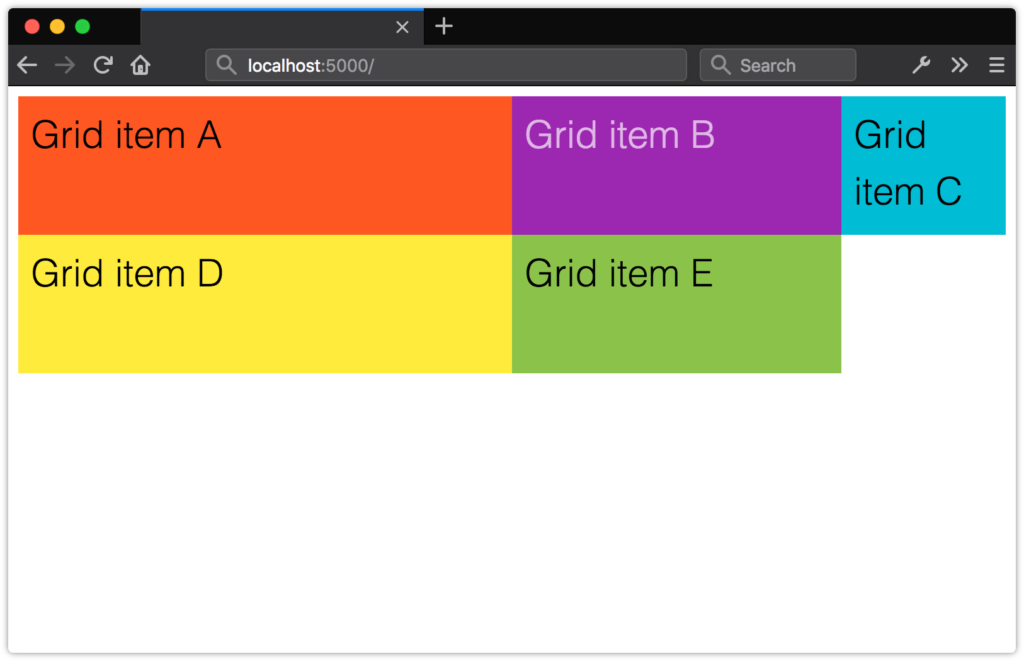Close the current browser tab
The width and height of the screenshot is (1024, 661).
pyautogui.click(x=402, y=27)
